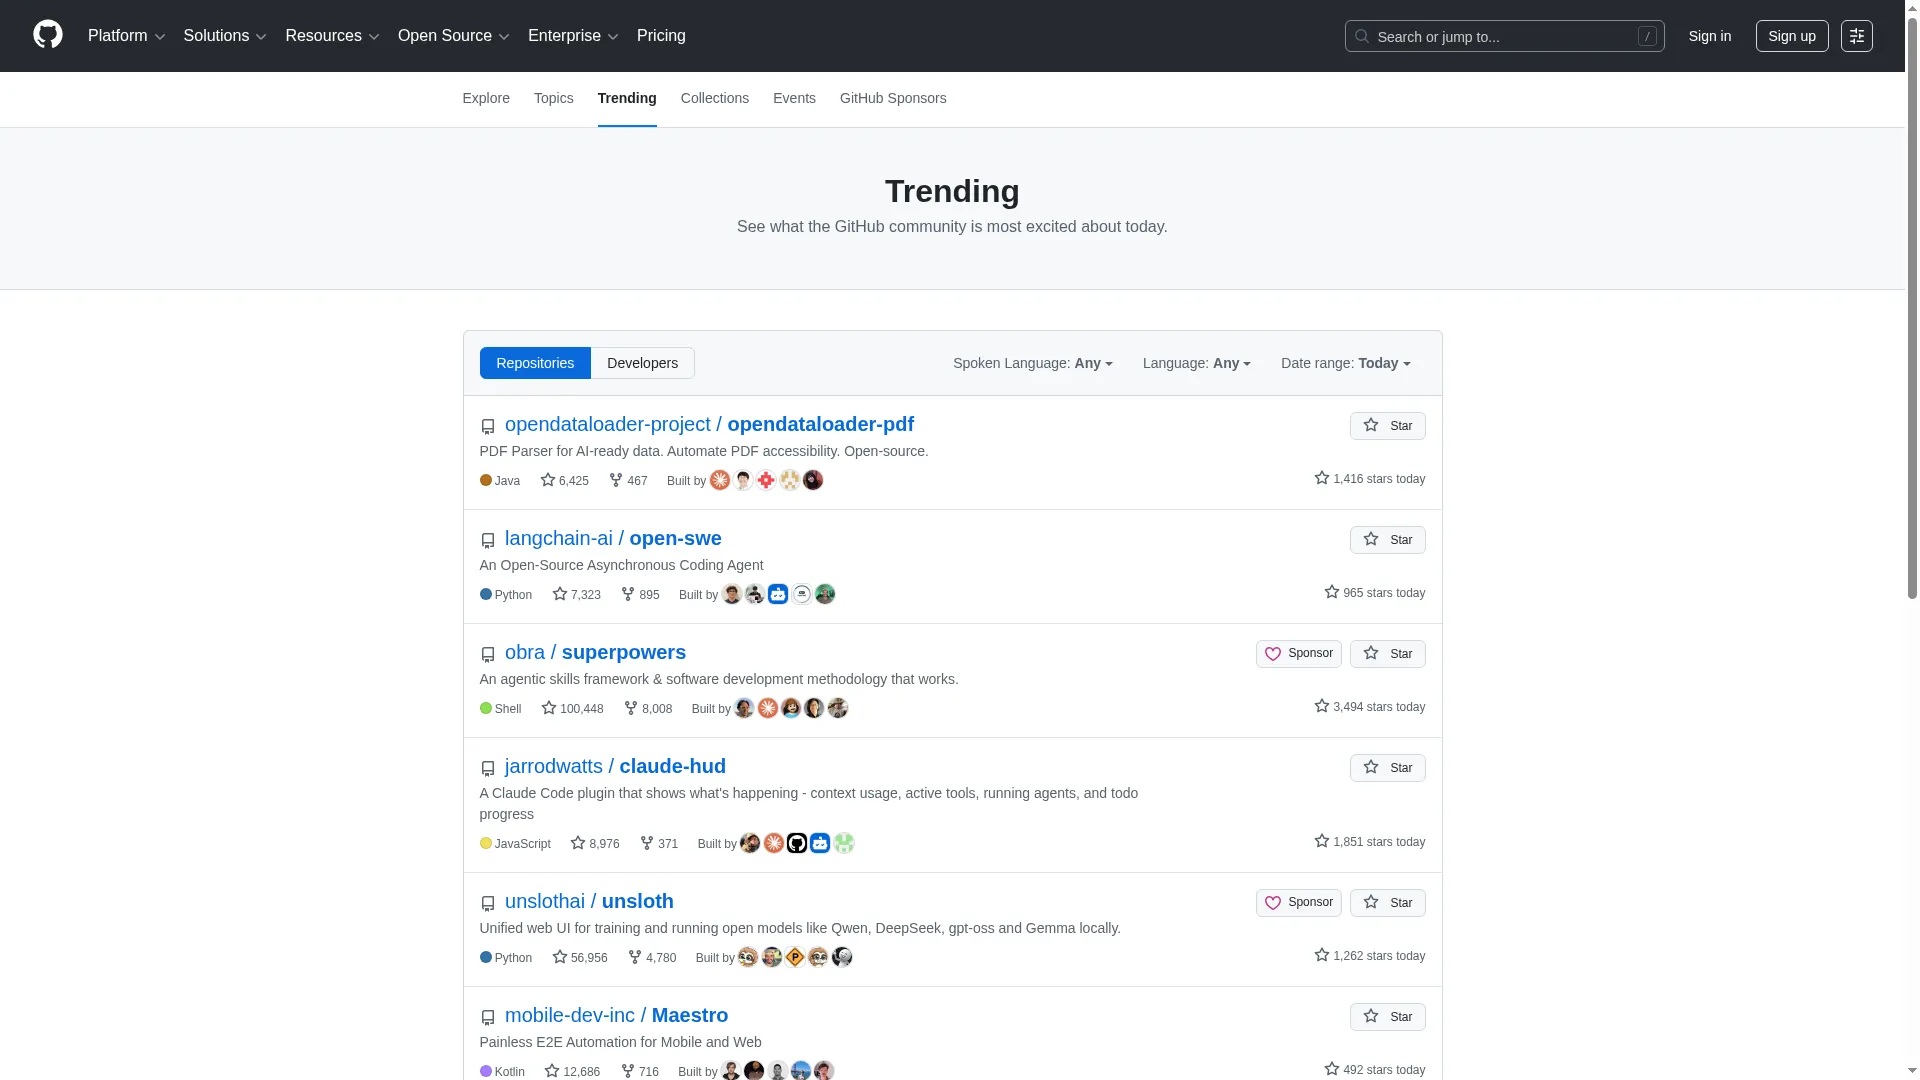The width and height of the screenshot is (1920, 1080).
Task: Click the search magnifier icon
Action: 1361,36
